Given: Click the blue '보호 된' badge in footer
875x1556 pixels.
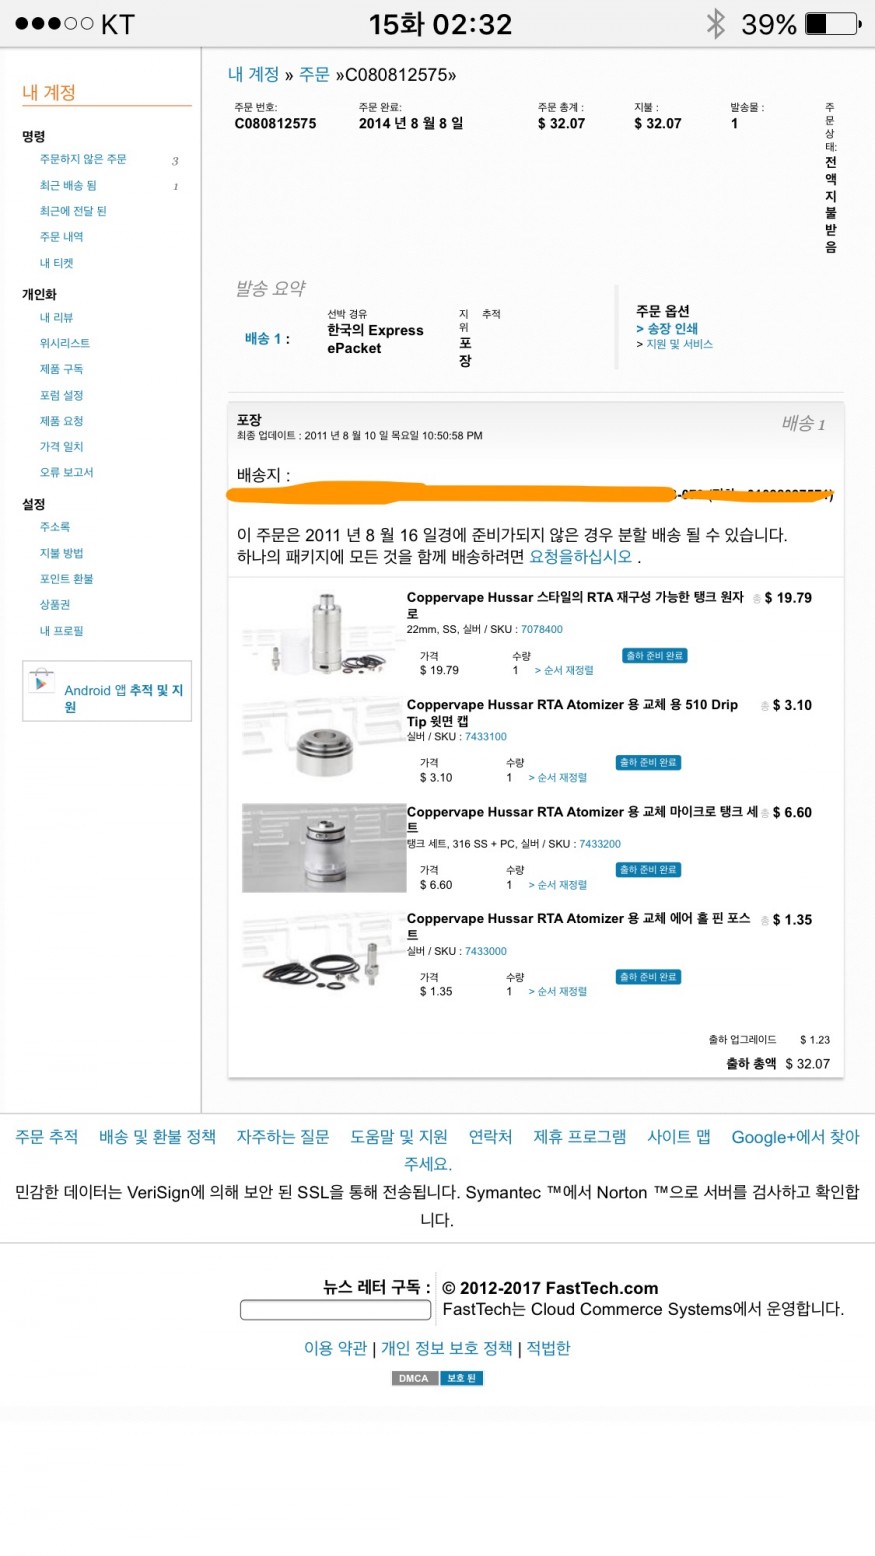Looking at the screenshot, I should 461,1378.
